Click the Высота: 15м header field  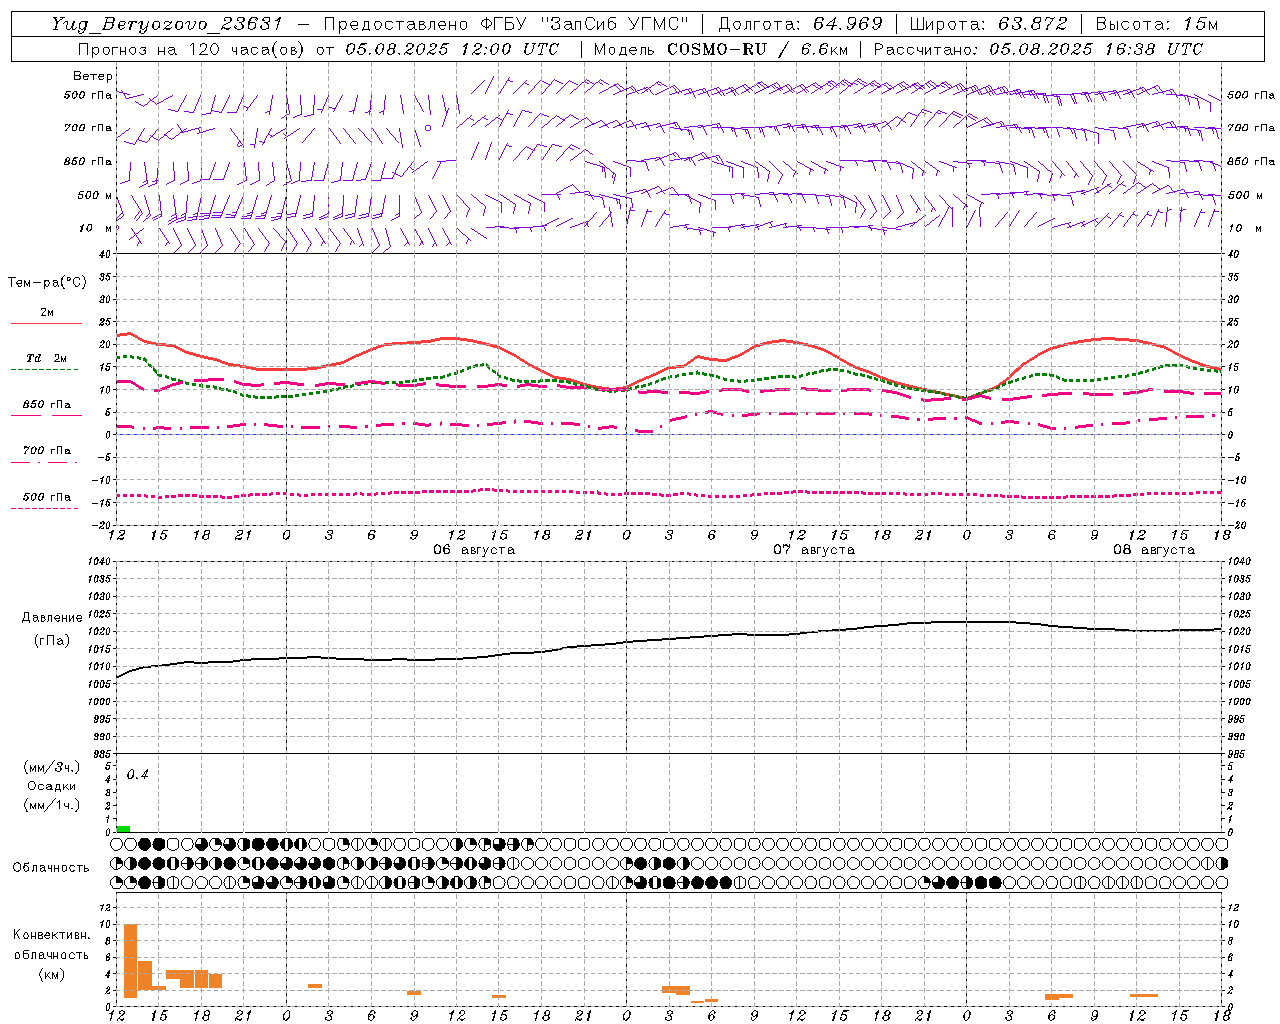1157,24
